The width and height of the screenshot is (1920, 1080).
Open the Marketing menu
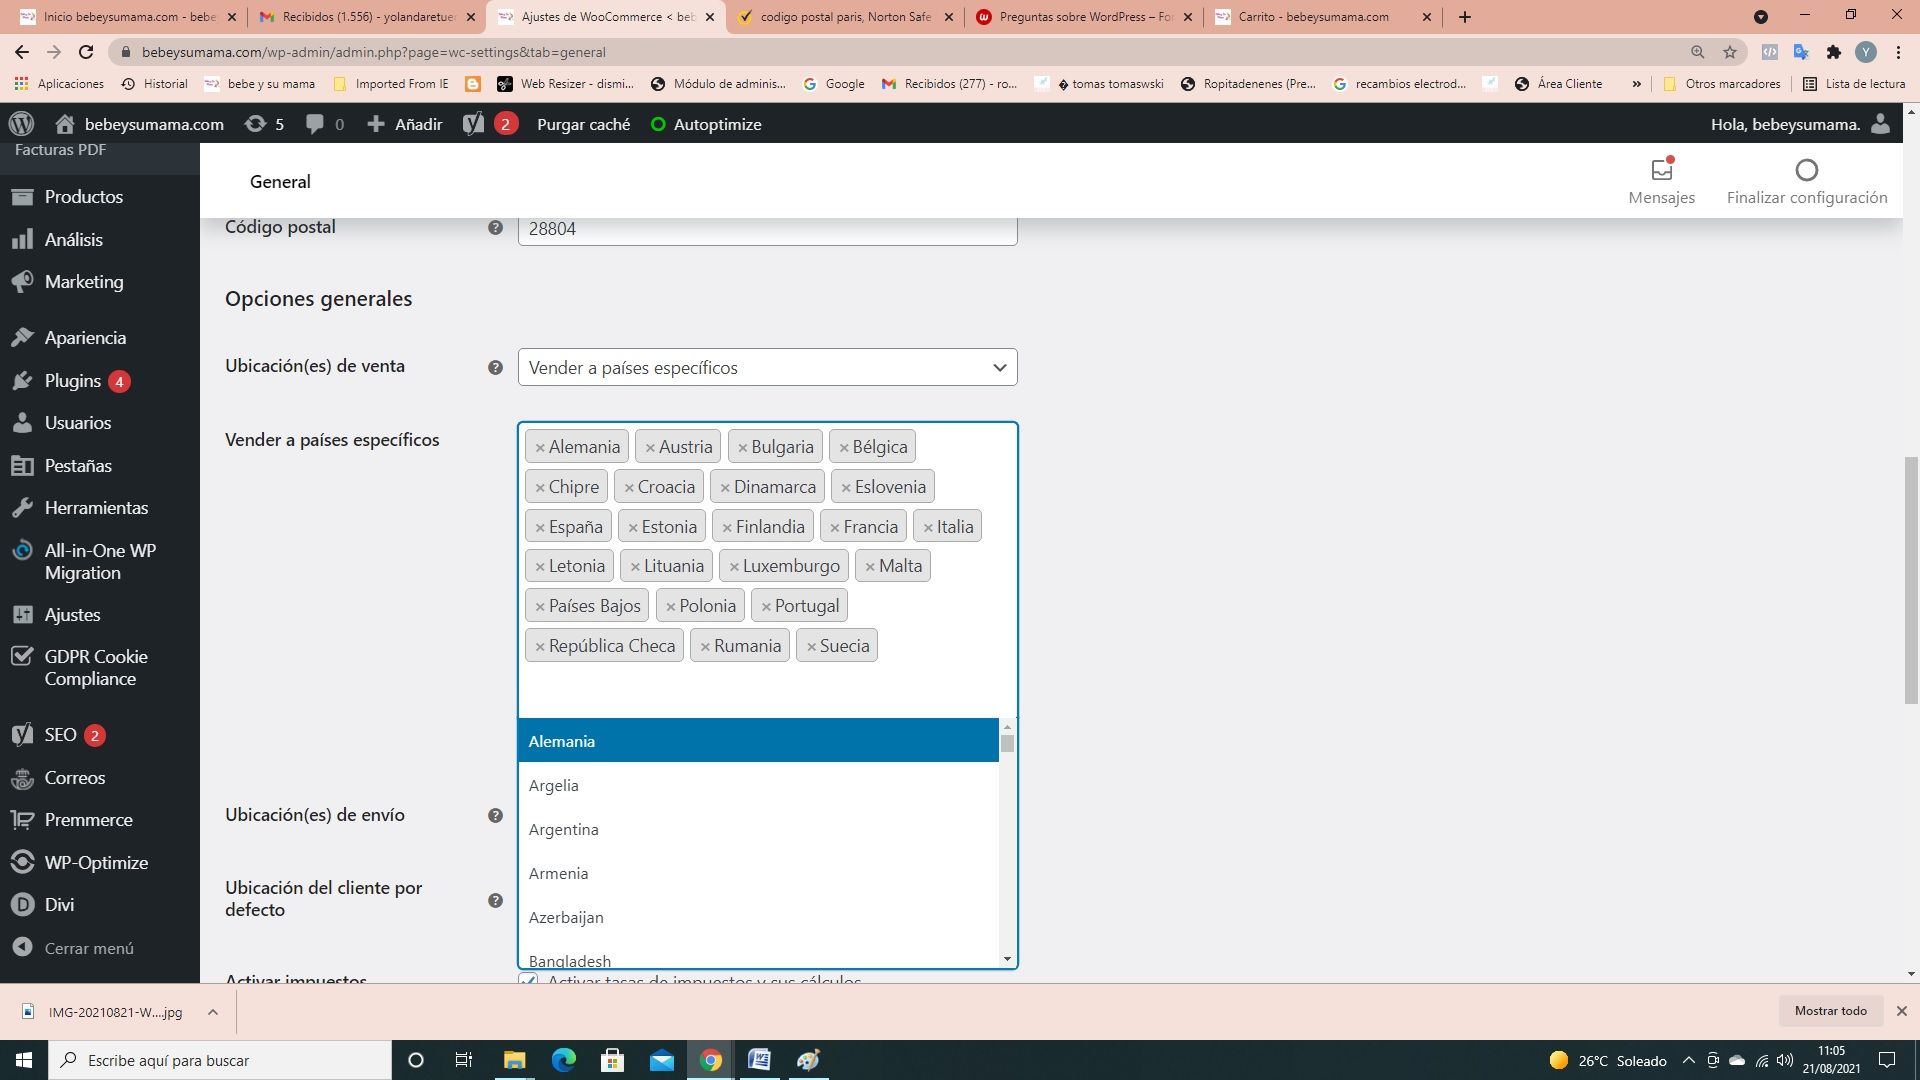(84, 282)
